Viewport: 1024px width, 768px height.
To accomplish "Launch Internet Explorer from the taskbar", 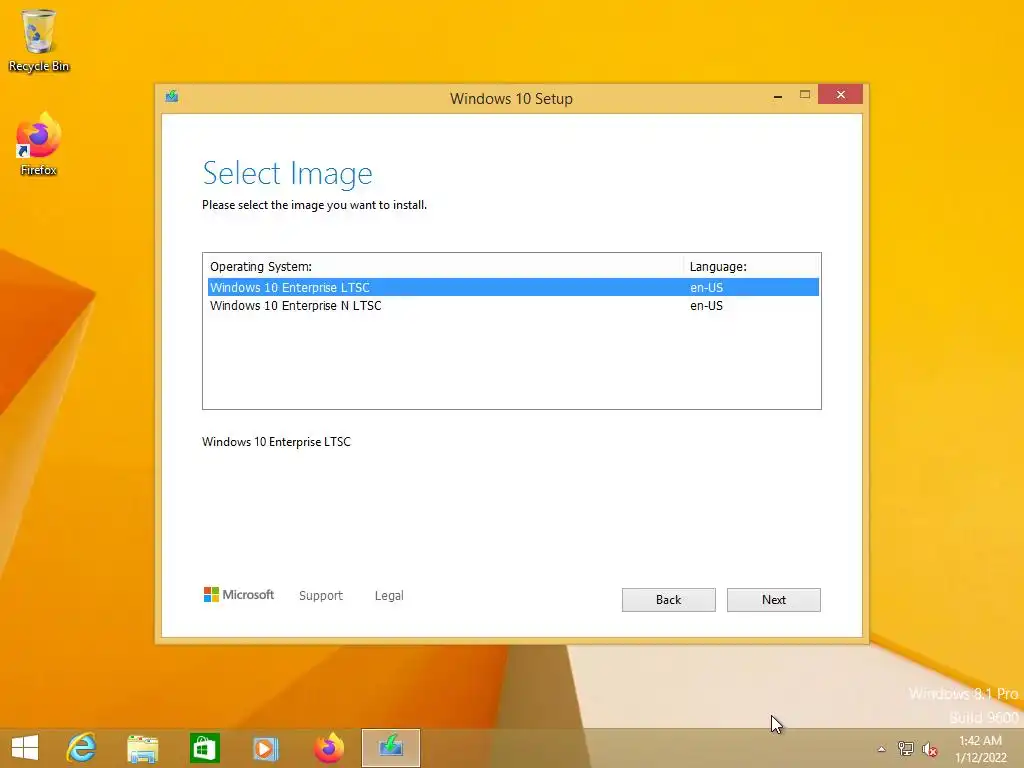I will tap(82, 748).
